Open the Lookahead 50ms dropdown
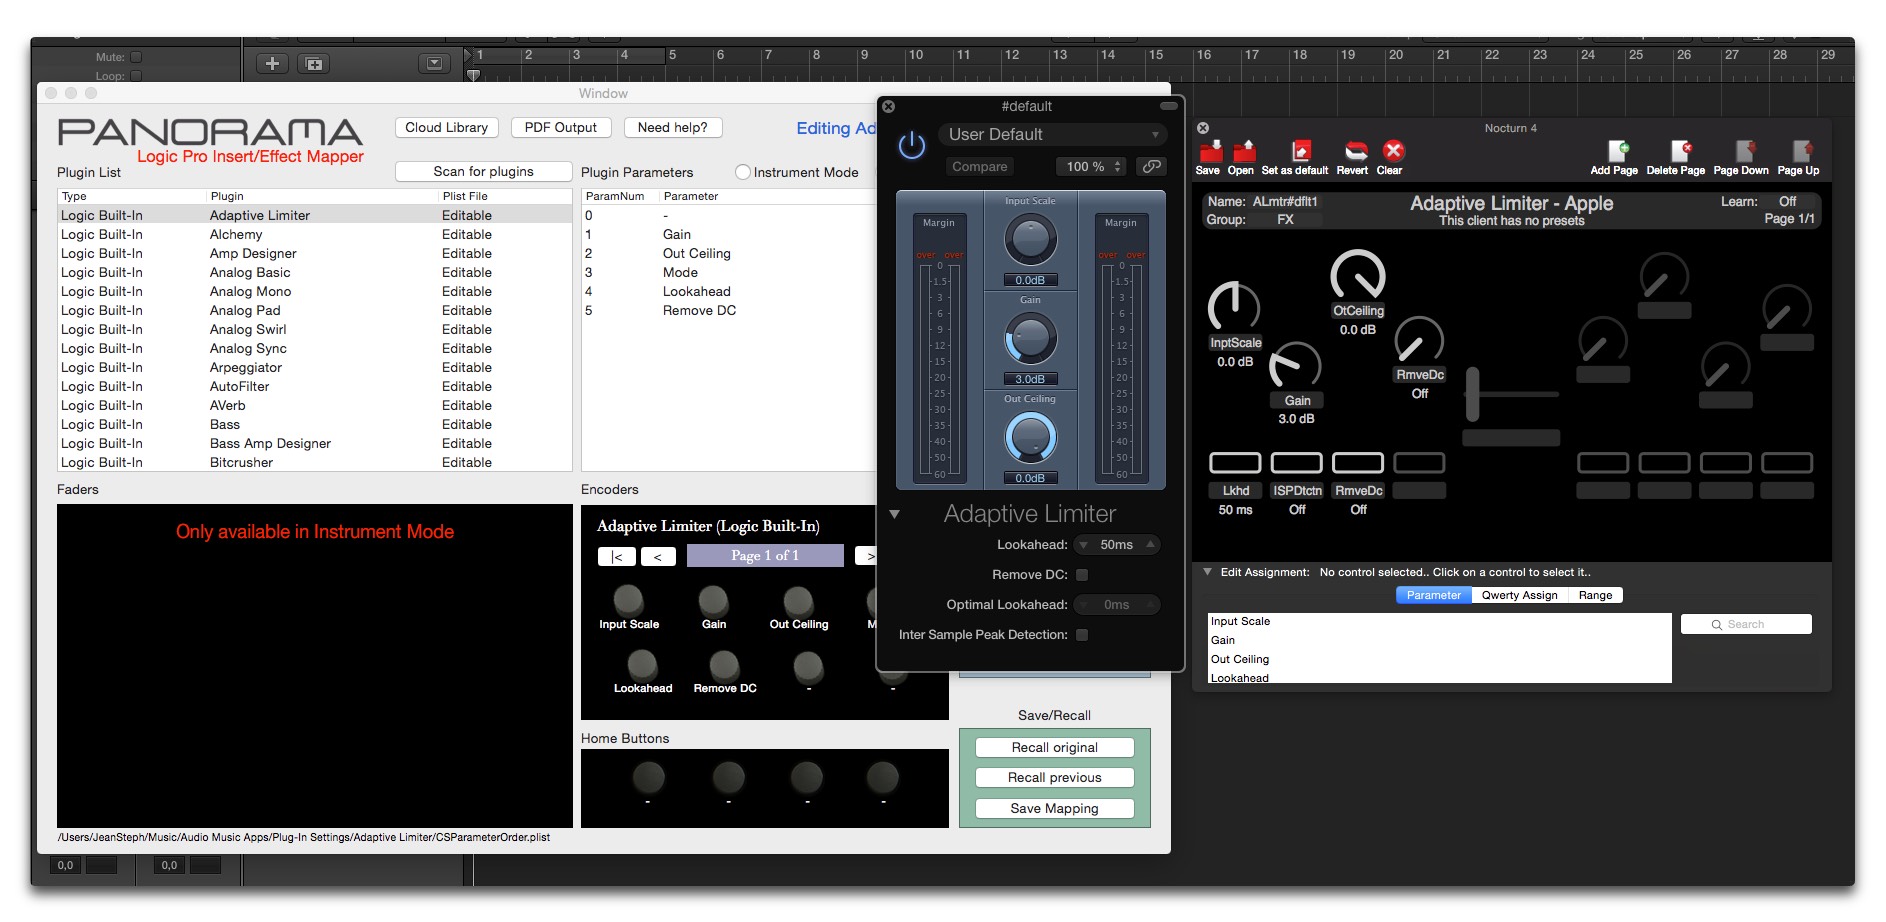1886x922 pixels. point(1116,545)
